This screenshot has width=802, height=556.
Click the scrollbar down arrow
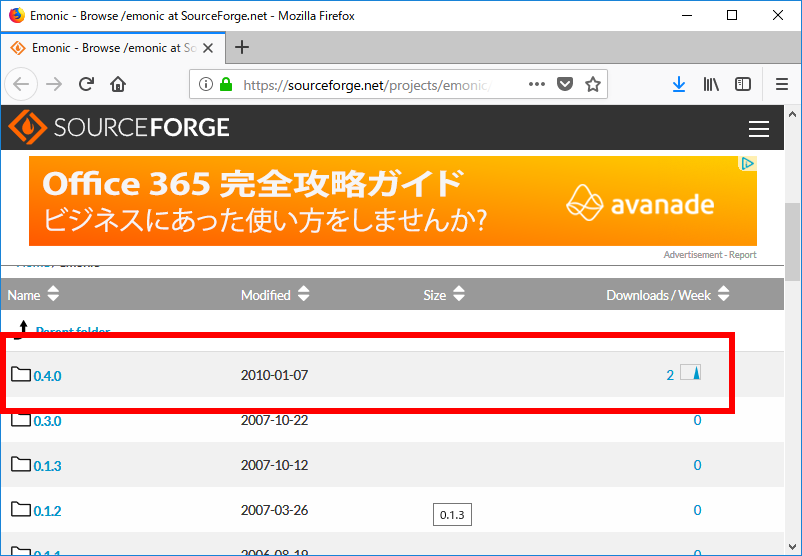(793, 546)
